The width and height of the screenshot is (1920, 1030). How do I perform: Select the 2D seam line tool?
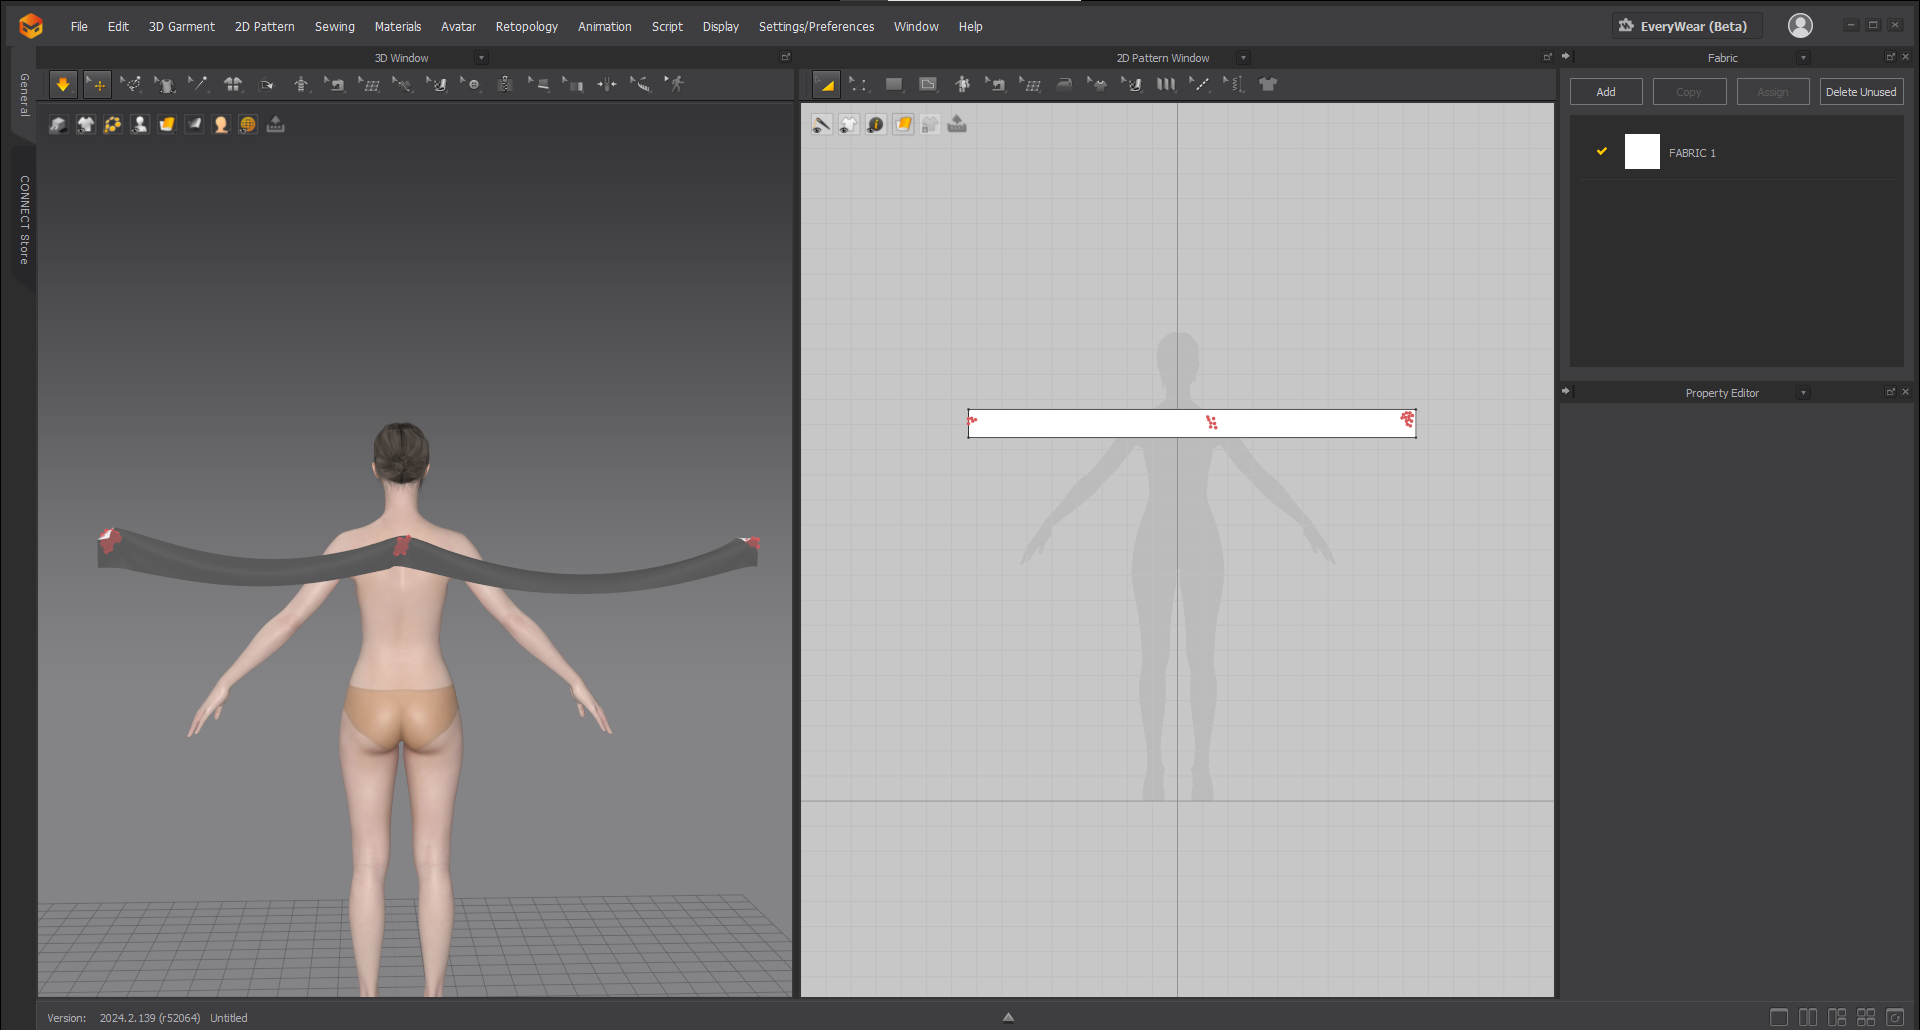click(1200, 85)
